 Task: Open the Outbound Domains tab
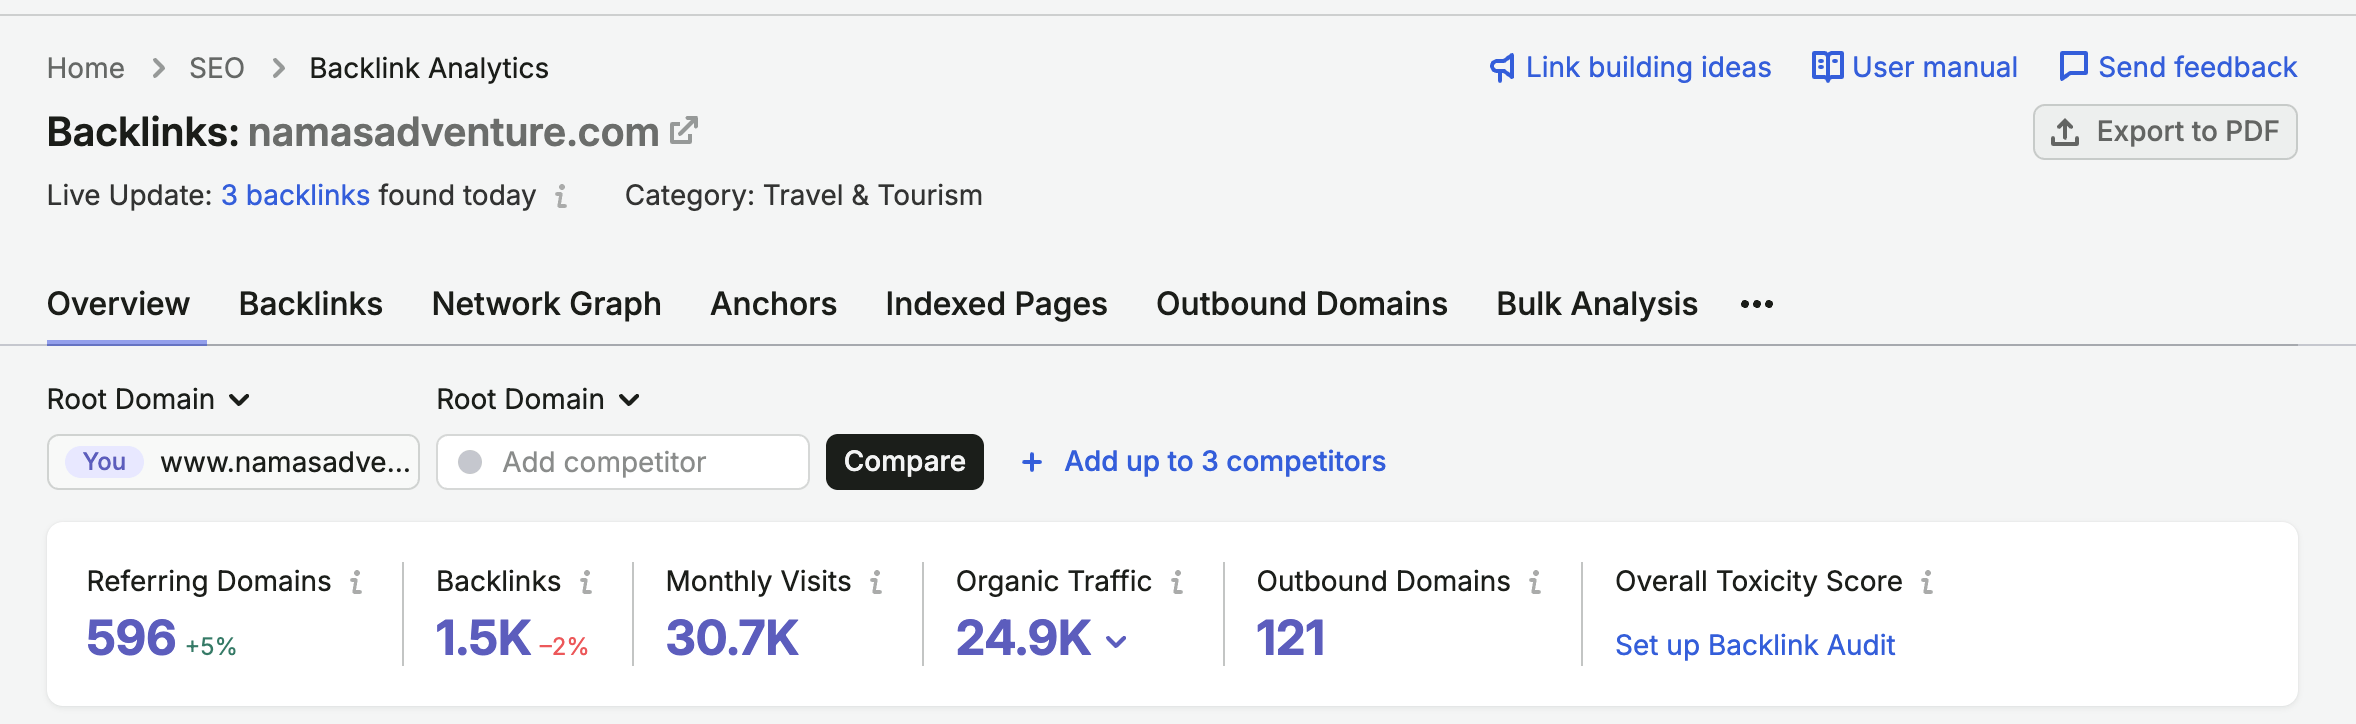coord(1302,304)
